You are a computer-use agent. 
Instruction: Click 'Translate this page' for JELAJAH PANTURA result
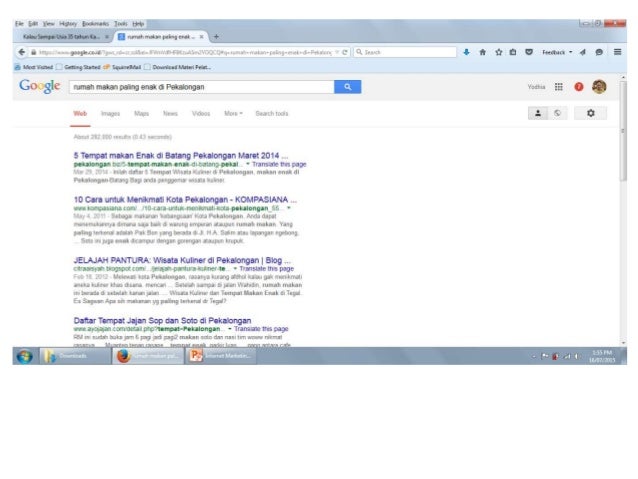click(x=267, y=269)
